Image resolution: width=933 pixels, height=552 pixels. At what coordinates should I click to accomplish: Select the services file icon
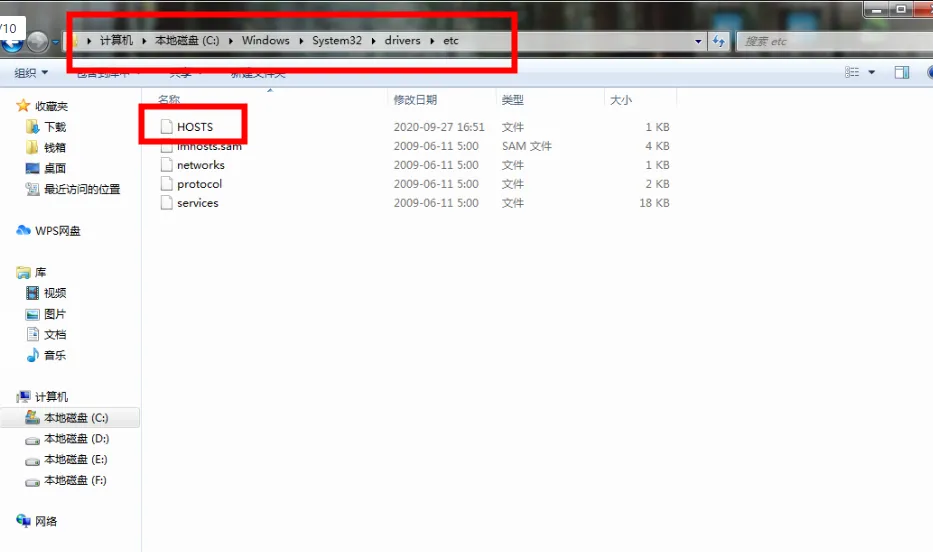(168, 203)
